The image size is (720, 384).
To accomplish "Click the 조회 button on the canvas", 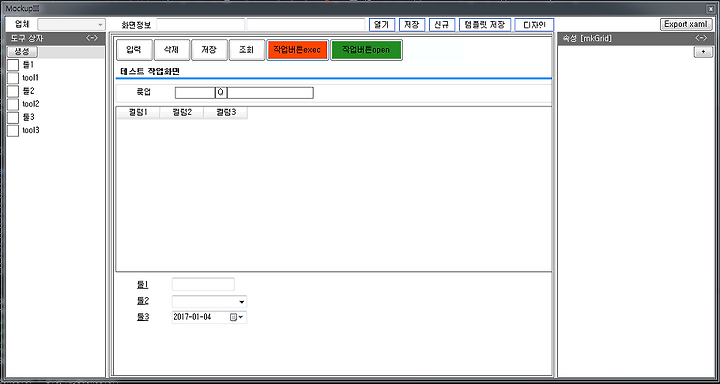I will click(x=247, y=50).
